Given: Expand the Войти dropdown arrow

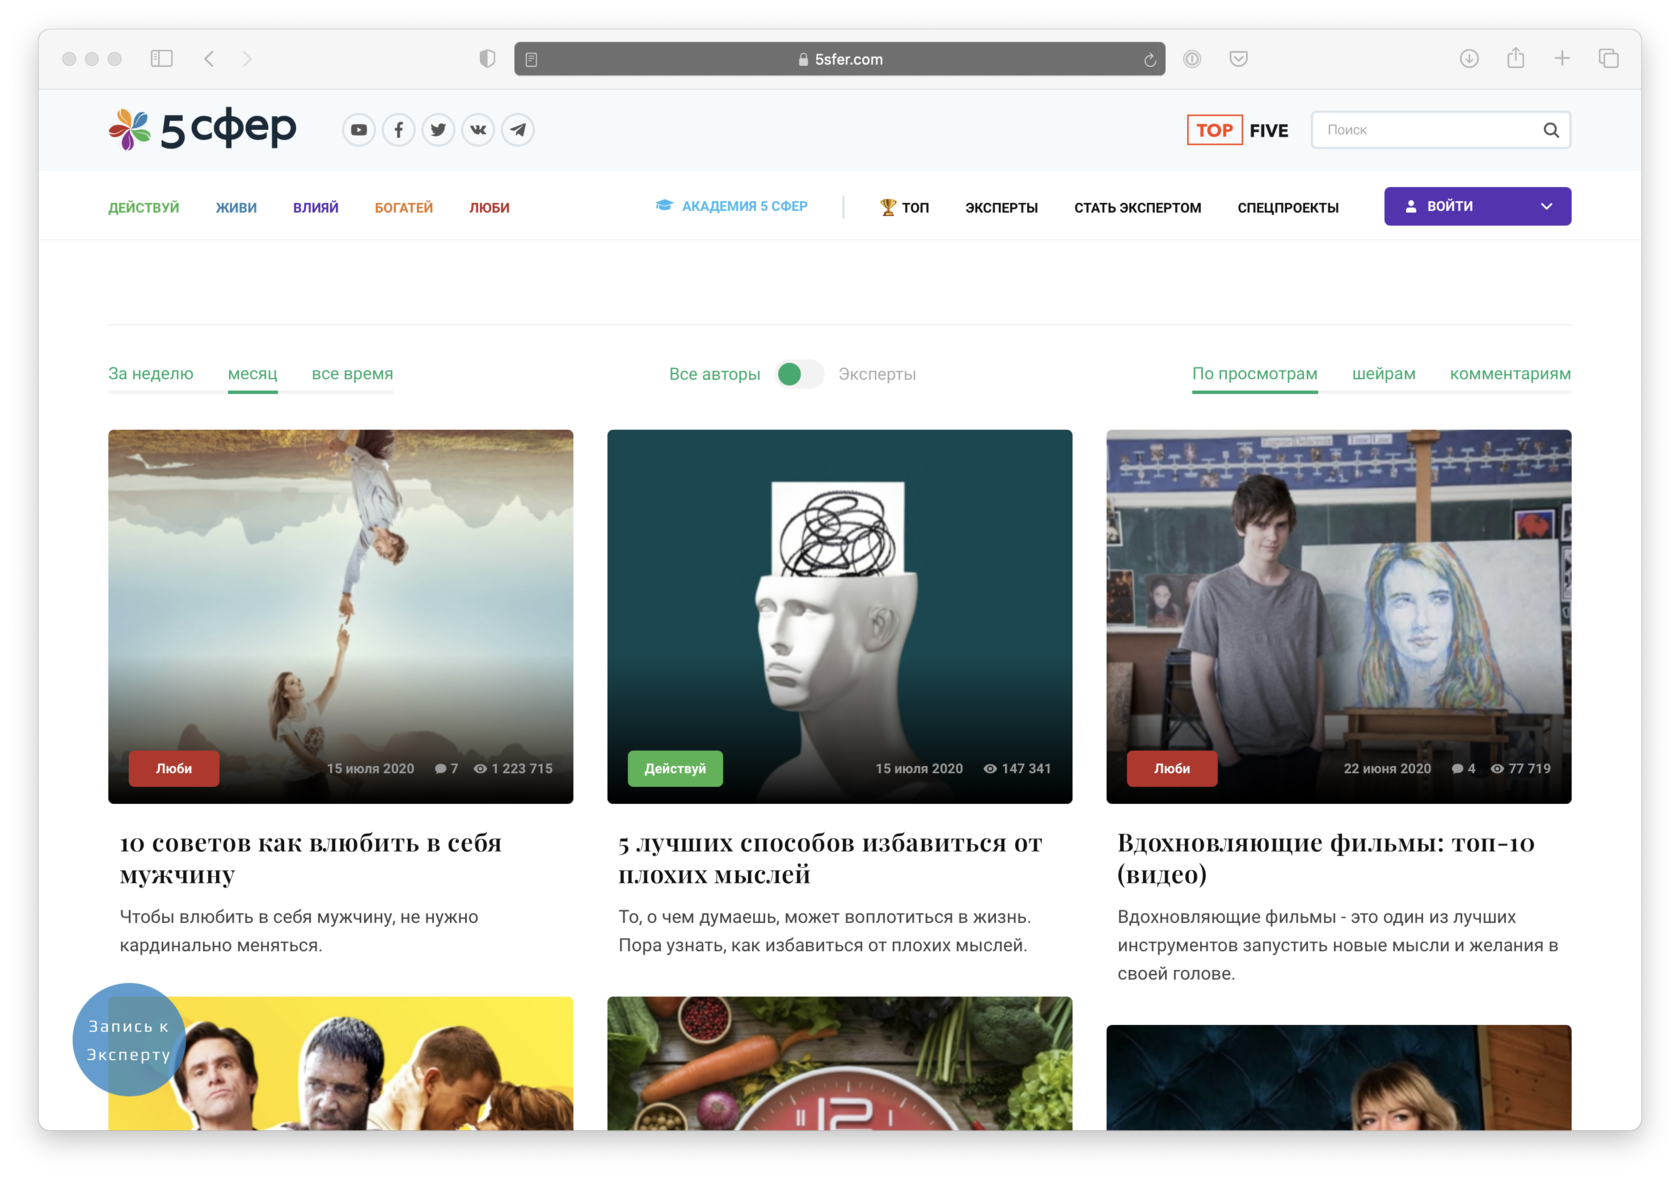Looking at the screenshot, I should click(1546, 207).
